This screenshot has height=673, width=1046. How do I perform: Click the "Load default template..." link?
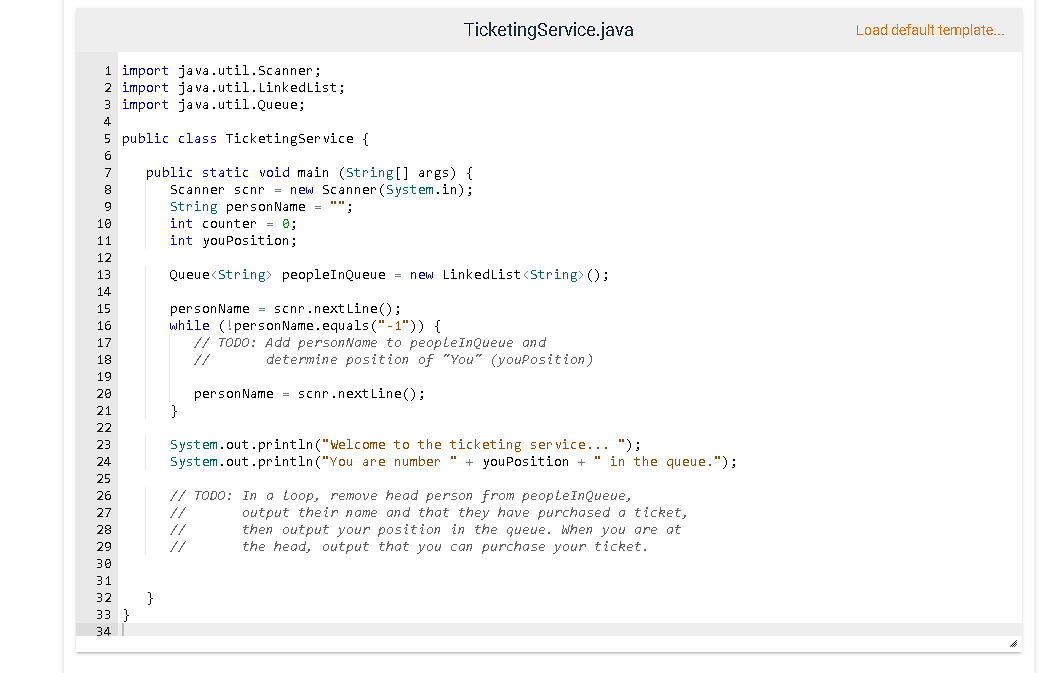[929, 30]
